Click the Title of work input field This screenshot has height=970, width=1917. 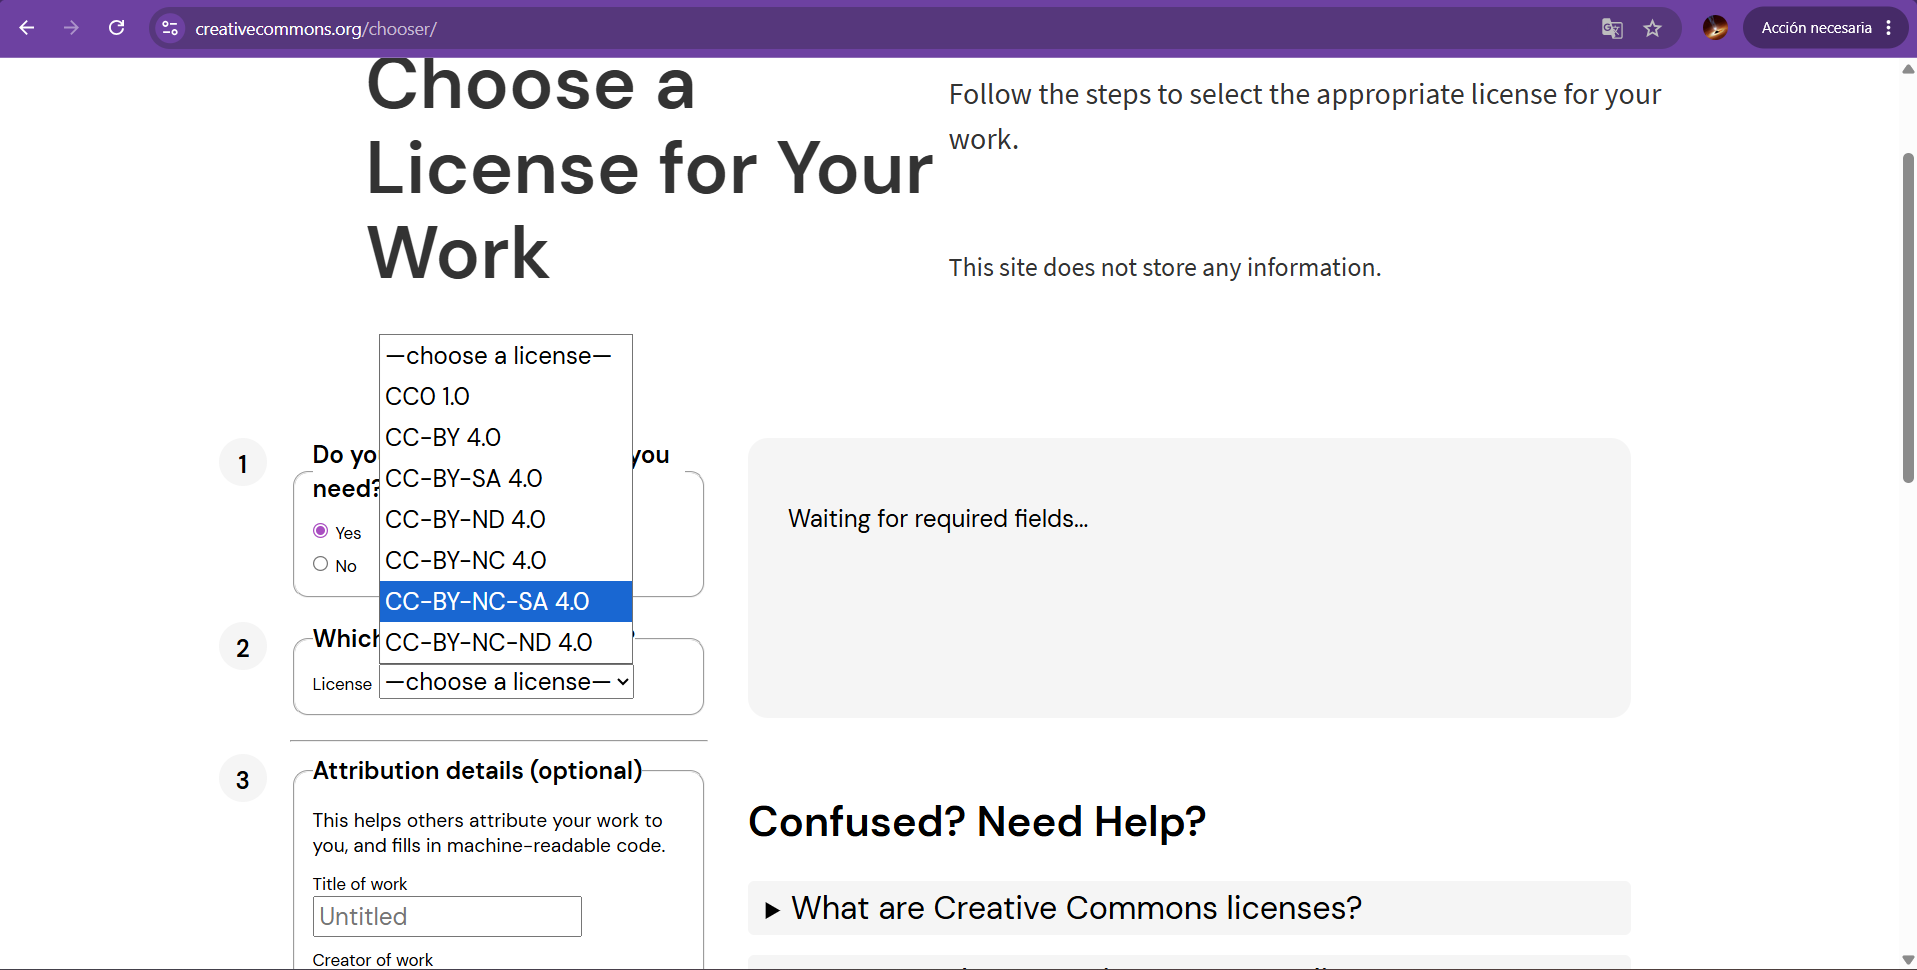[x=447, y=916]
